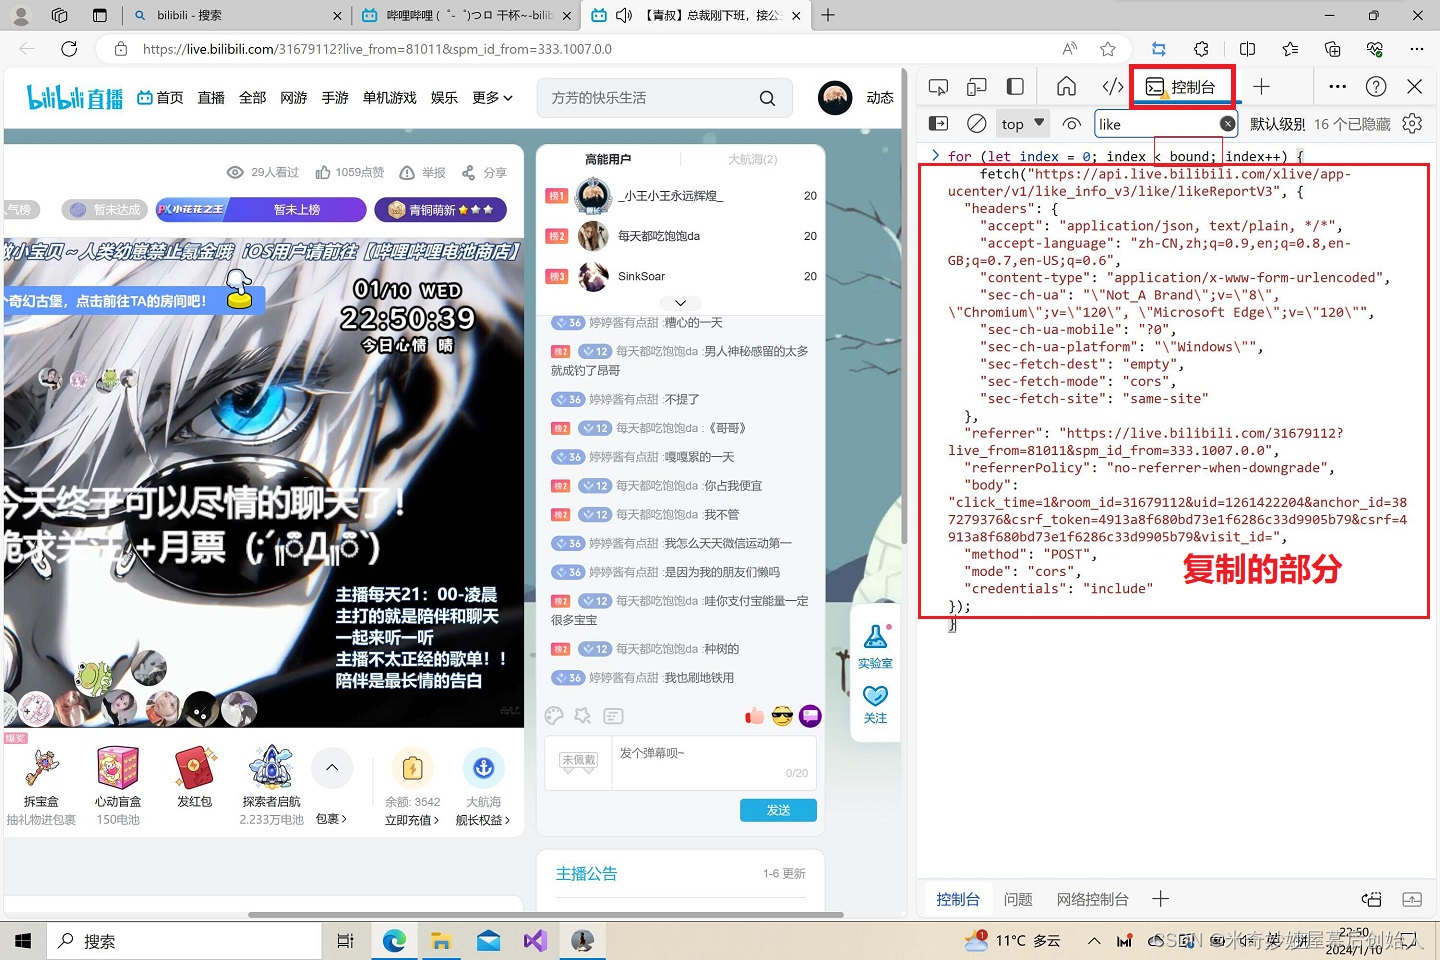This screenshot has width=1440, height=960.
Task: Collapse the gift bar up-chevron
Action: [332, 768]
